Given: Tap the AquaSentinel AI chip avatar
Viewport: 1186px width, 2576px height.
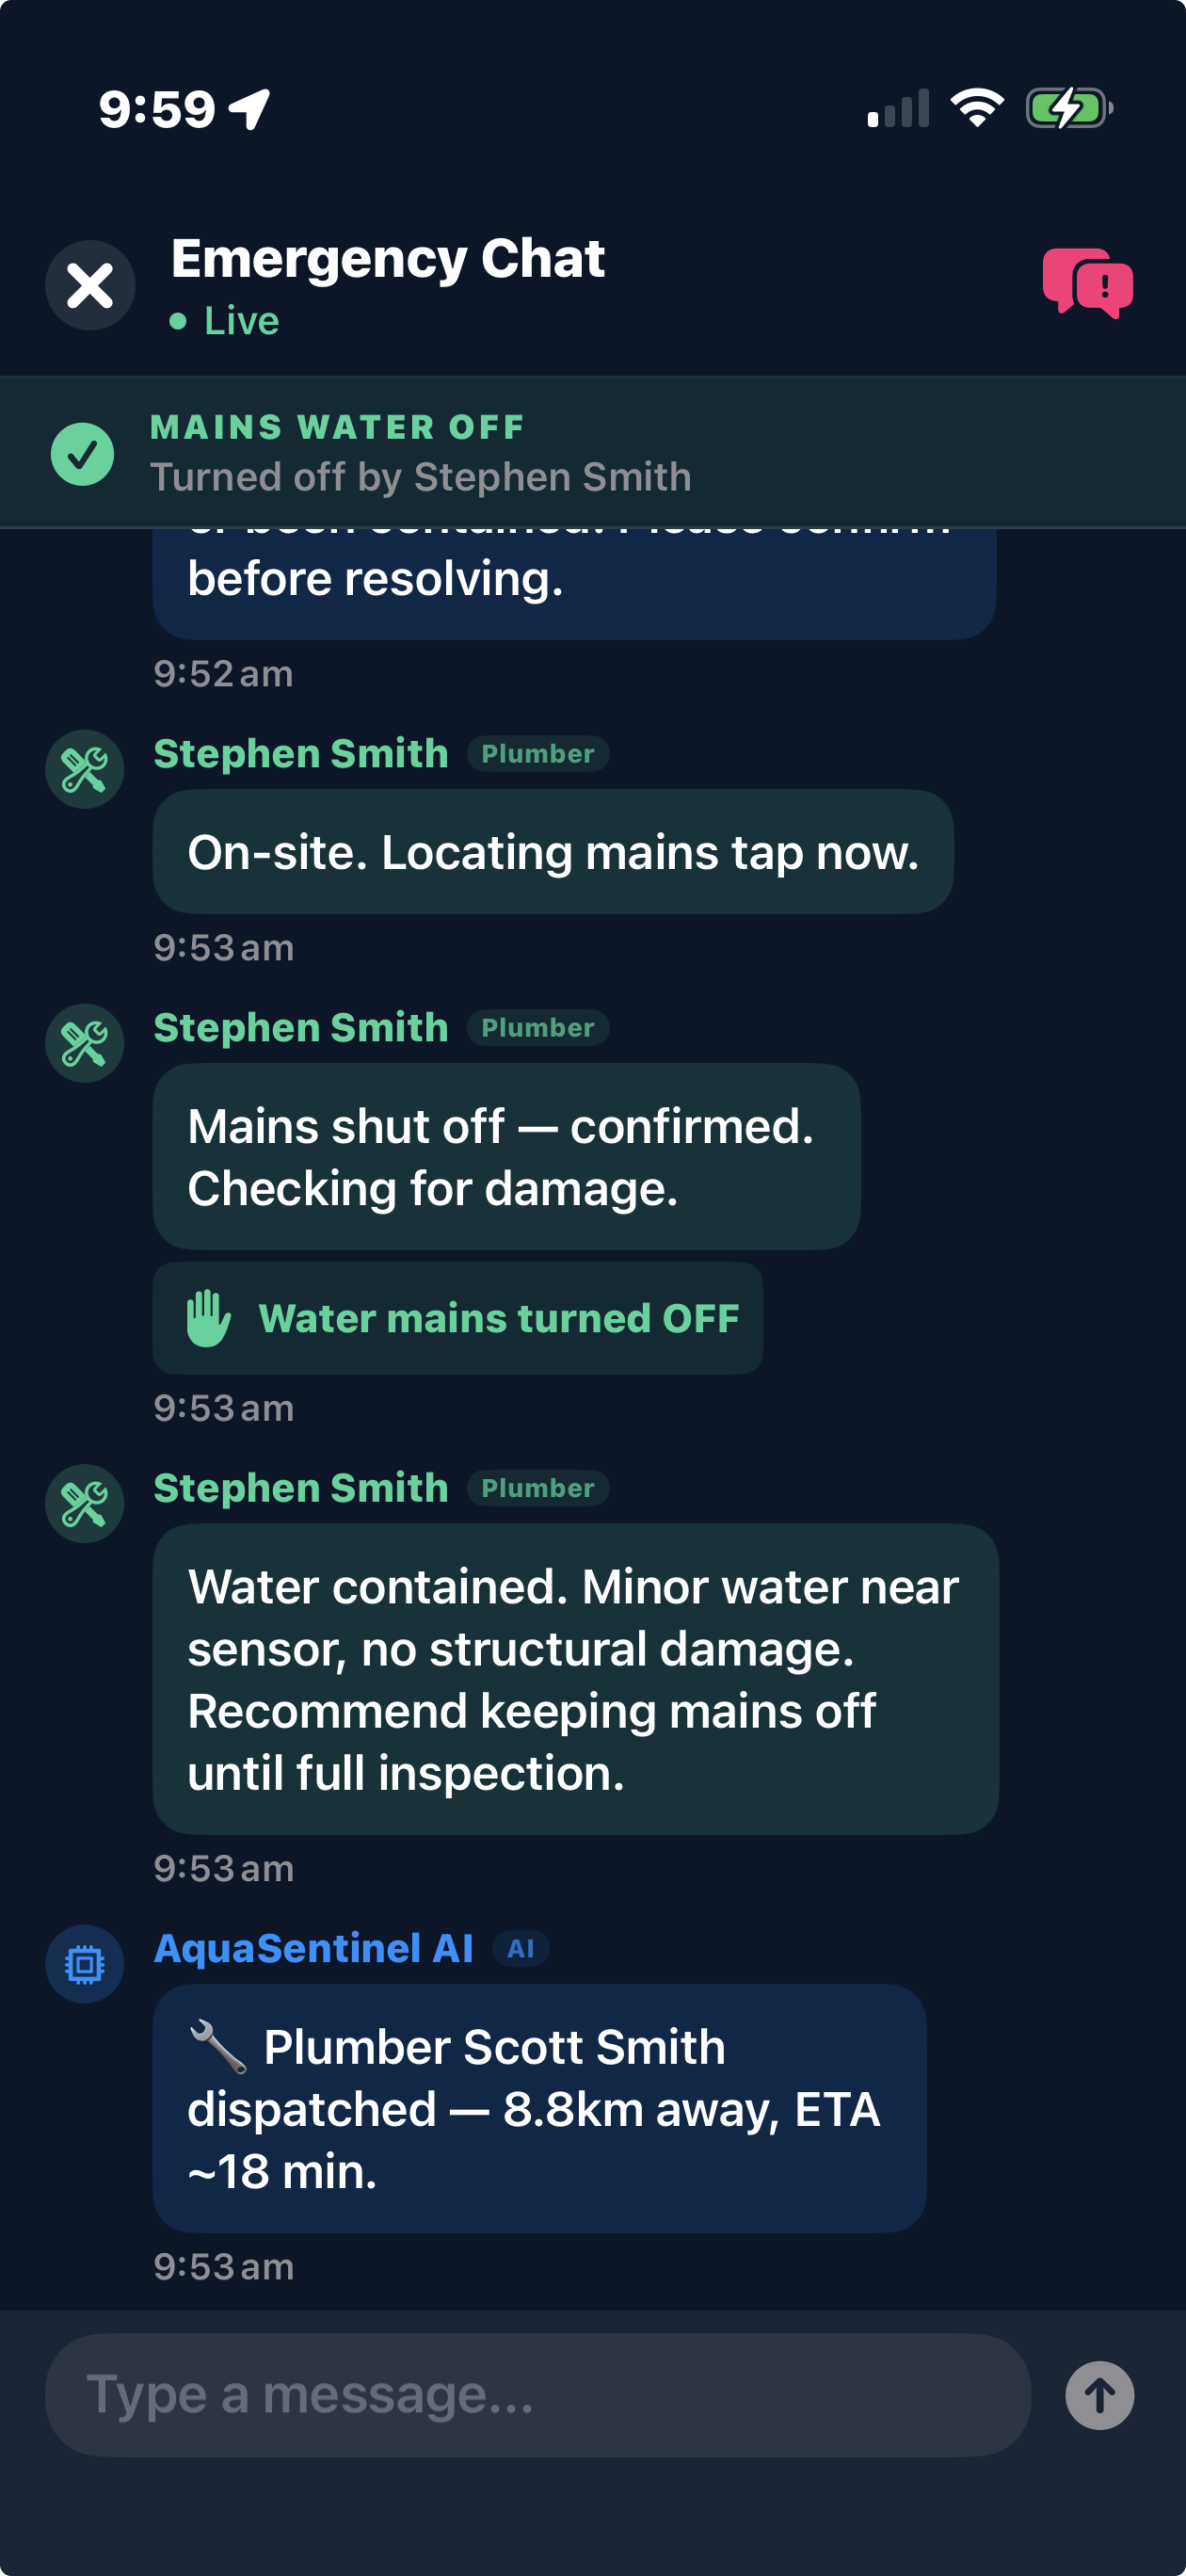Looking at the screenshot, I should pyautogui.click(x=85, y=1962).
